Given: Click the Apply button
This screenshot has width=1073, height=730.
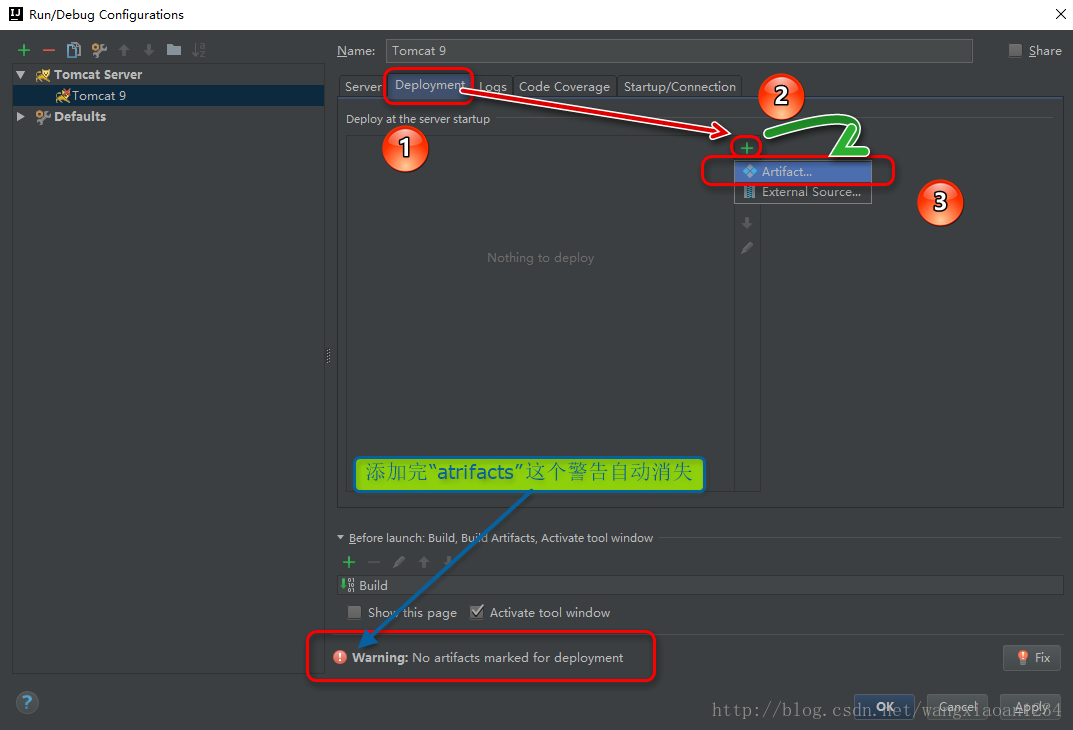Looking at the screenshot, I should click(x=1031, y=707).
